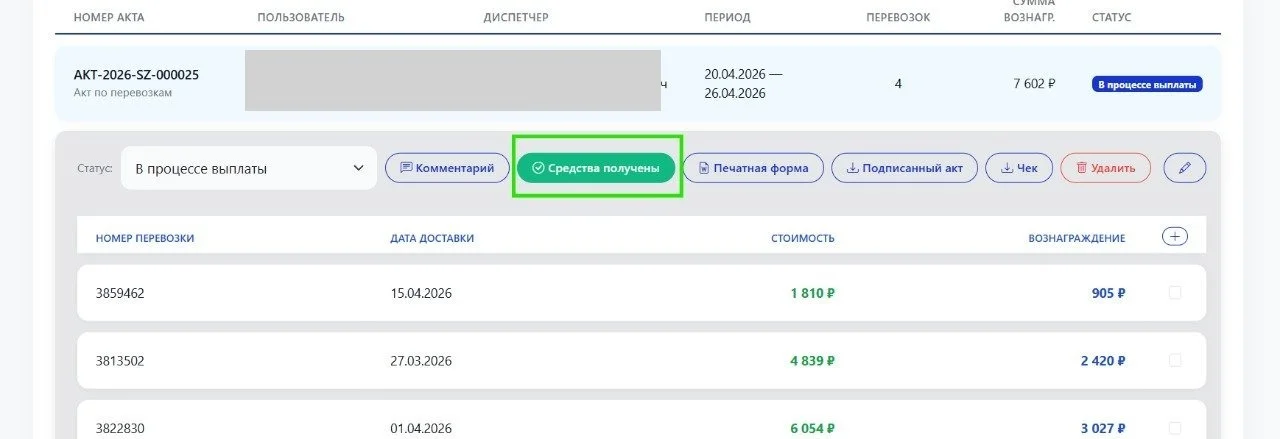Check the box for shipment 3813502

pos(1175,360)
